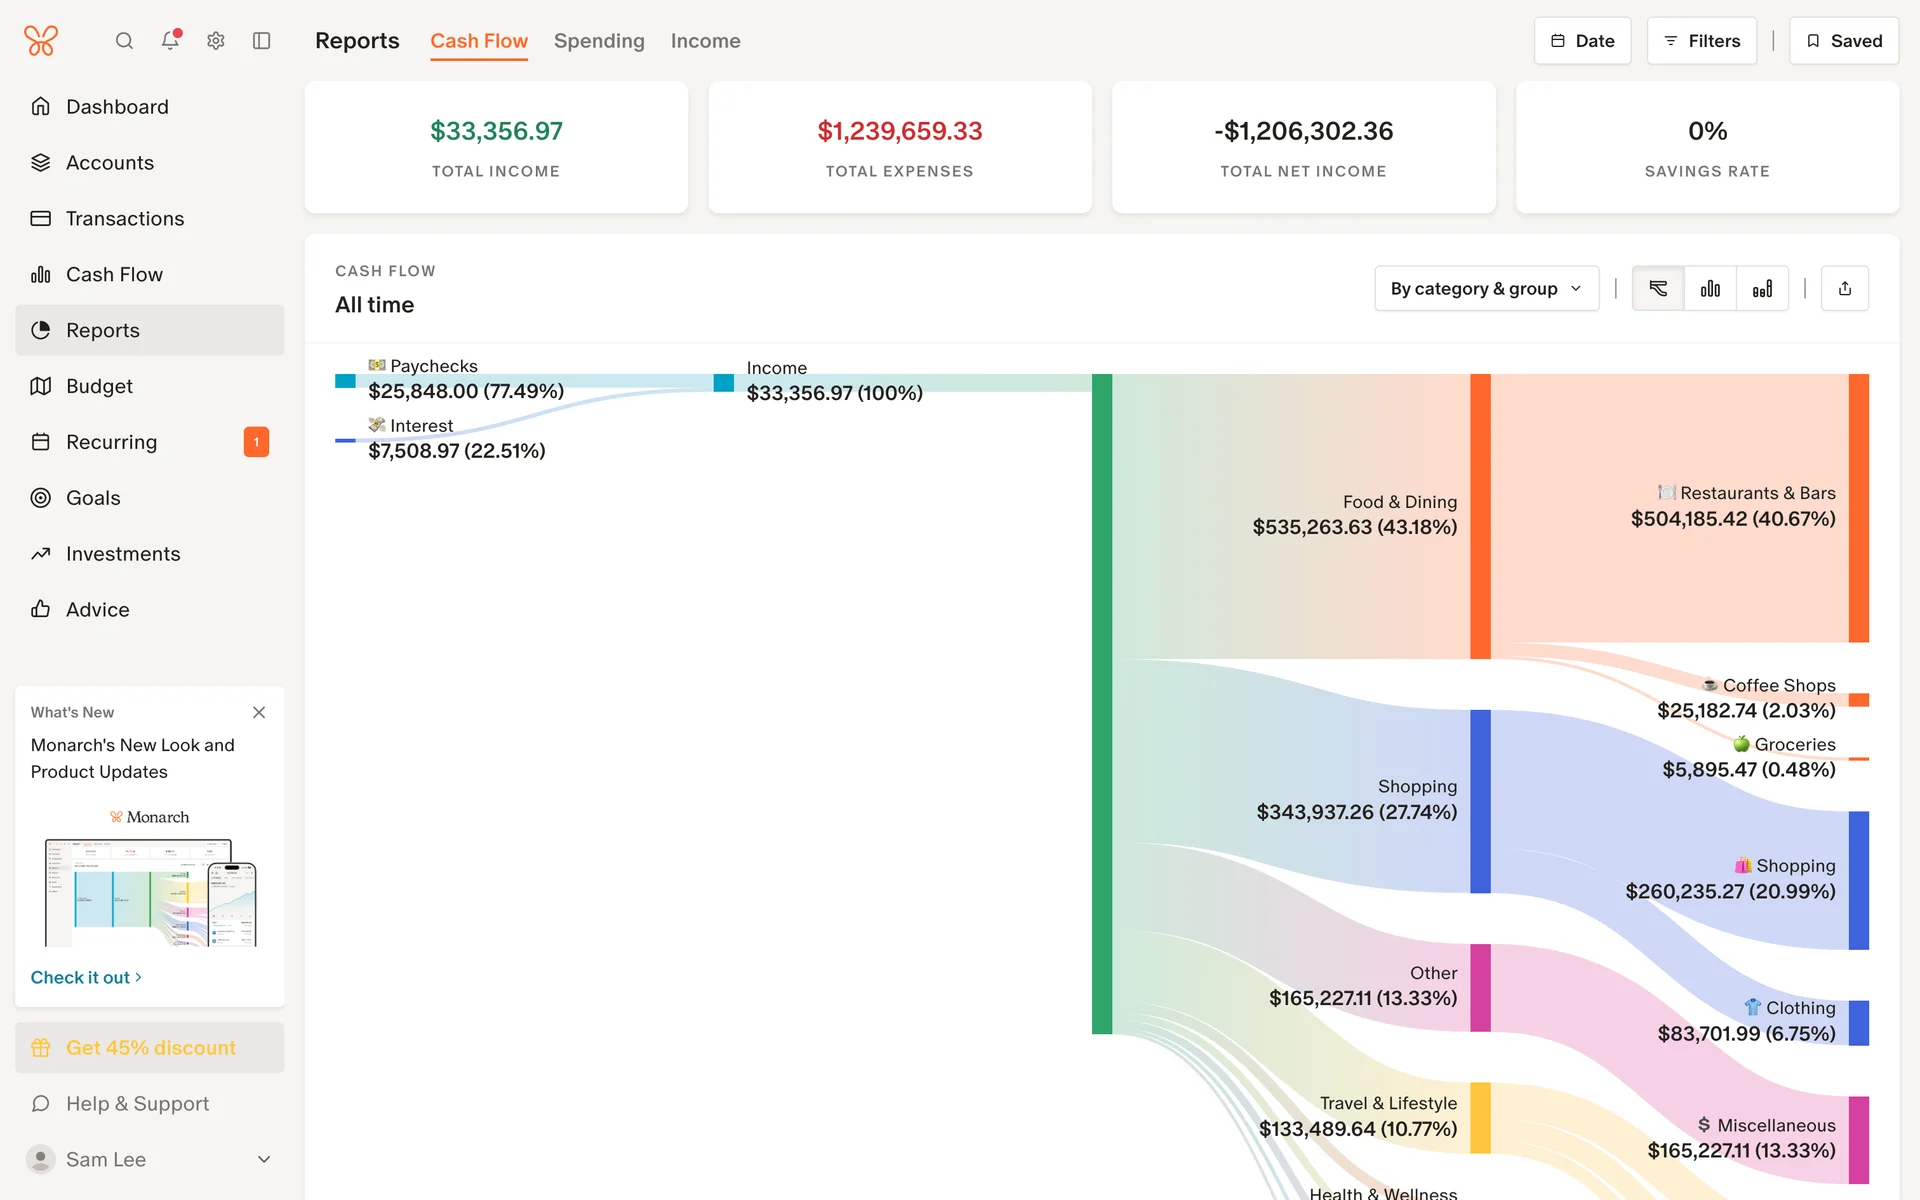Switch to the Income tab
The width and height of the screenshot is (1920, 1200).
705,41
